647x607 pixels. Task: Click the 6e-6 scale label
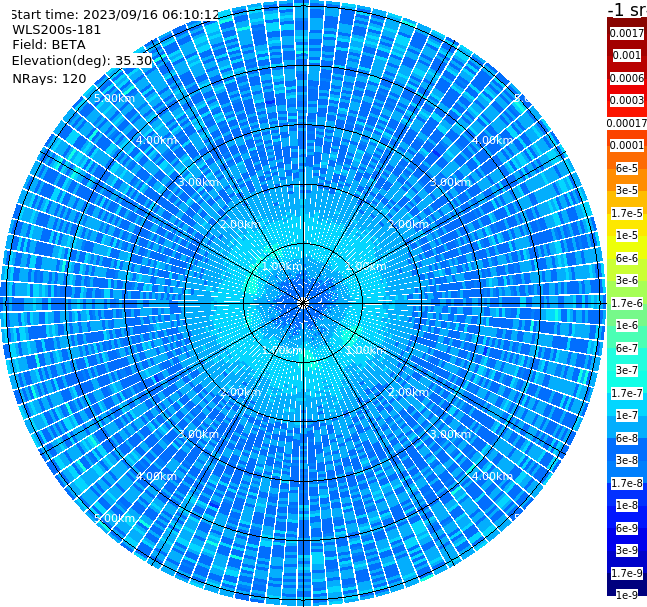point(627,258)
